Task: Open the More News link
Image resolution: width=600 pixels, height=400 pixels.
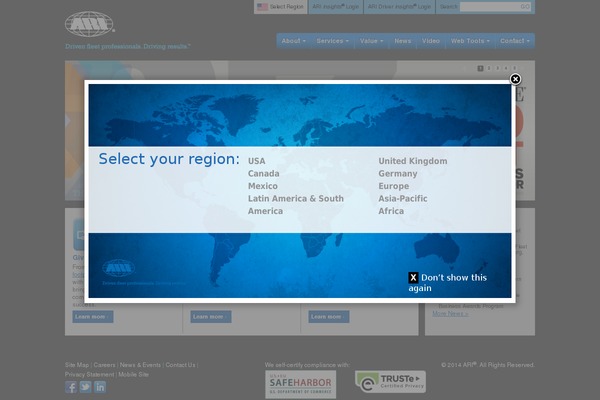Action: pyautogui.click(x=450, y=313)
